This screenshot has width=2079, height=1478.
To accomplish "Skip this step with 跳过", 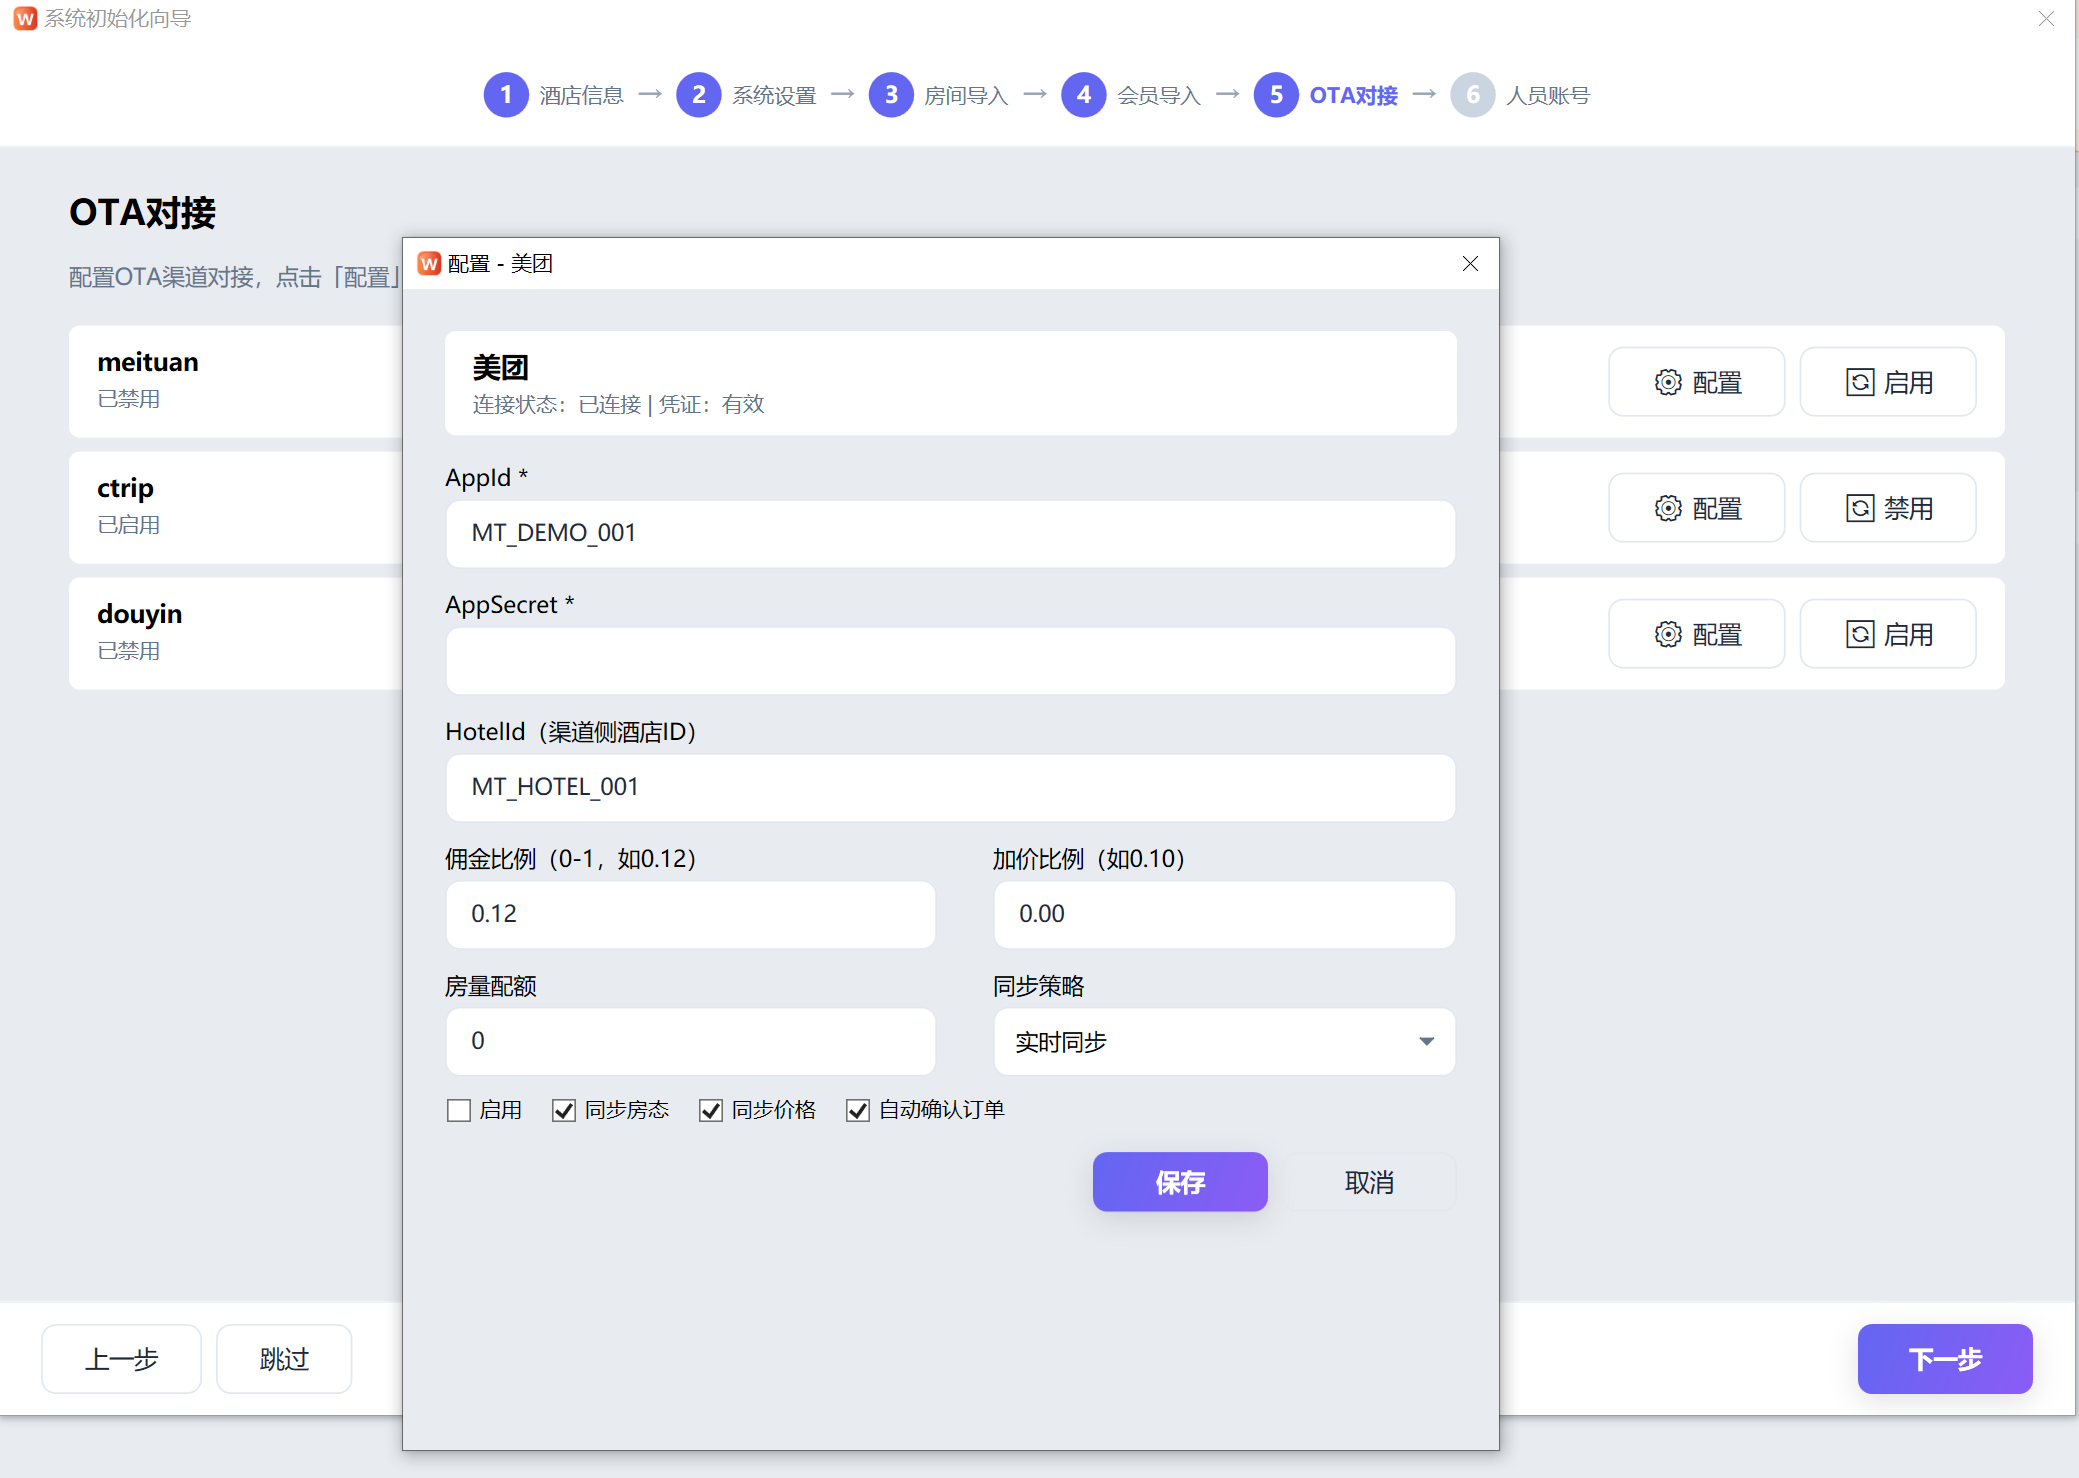I will (284, 1359).
